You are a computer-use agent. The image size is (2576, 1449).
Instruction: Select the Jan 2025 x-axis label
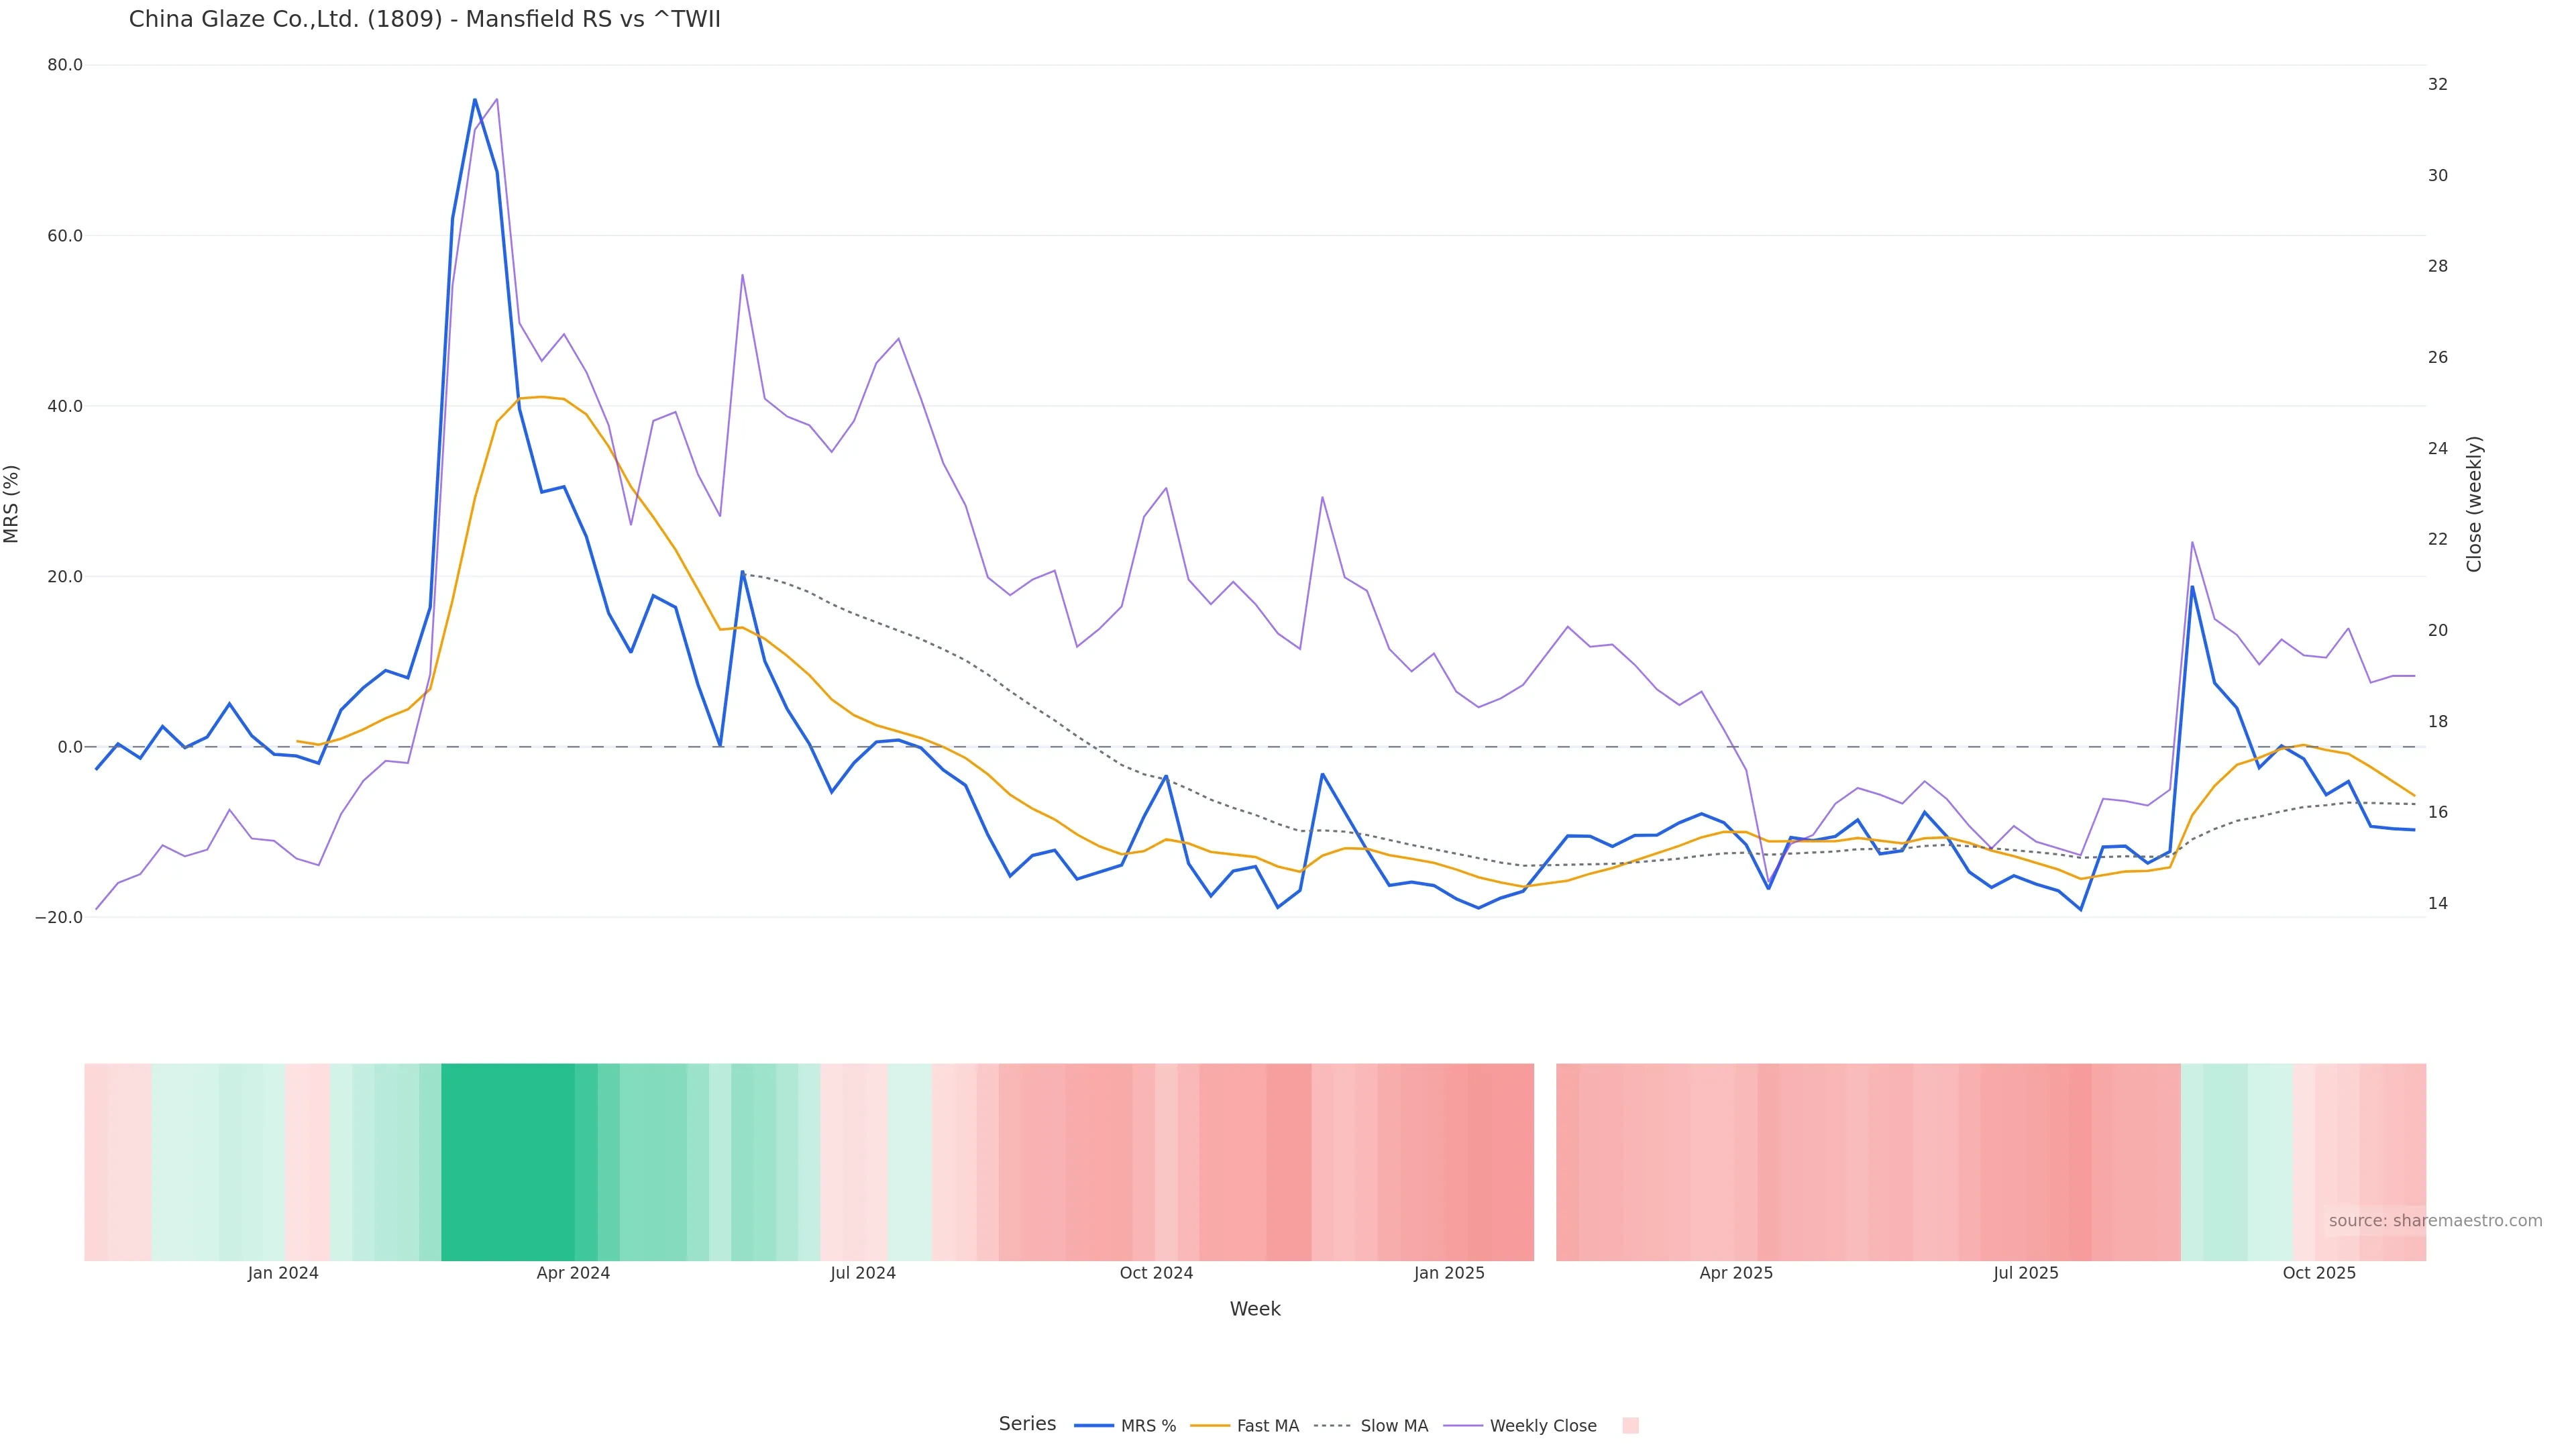point(1449,1273)
